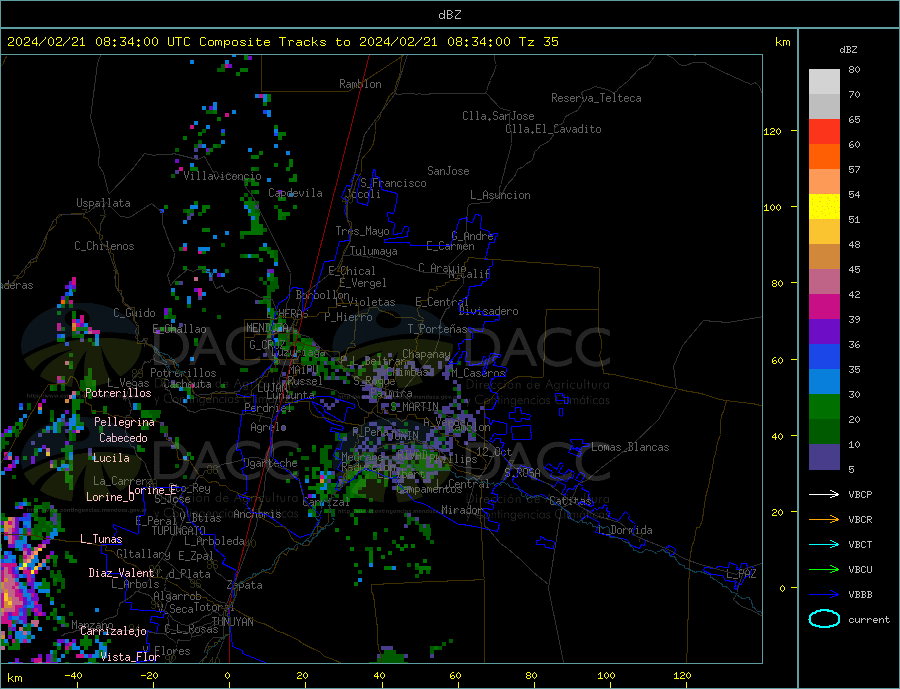900x689 pixels.
Task: Click the Capdevila map label
Action: click(295, 193)
